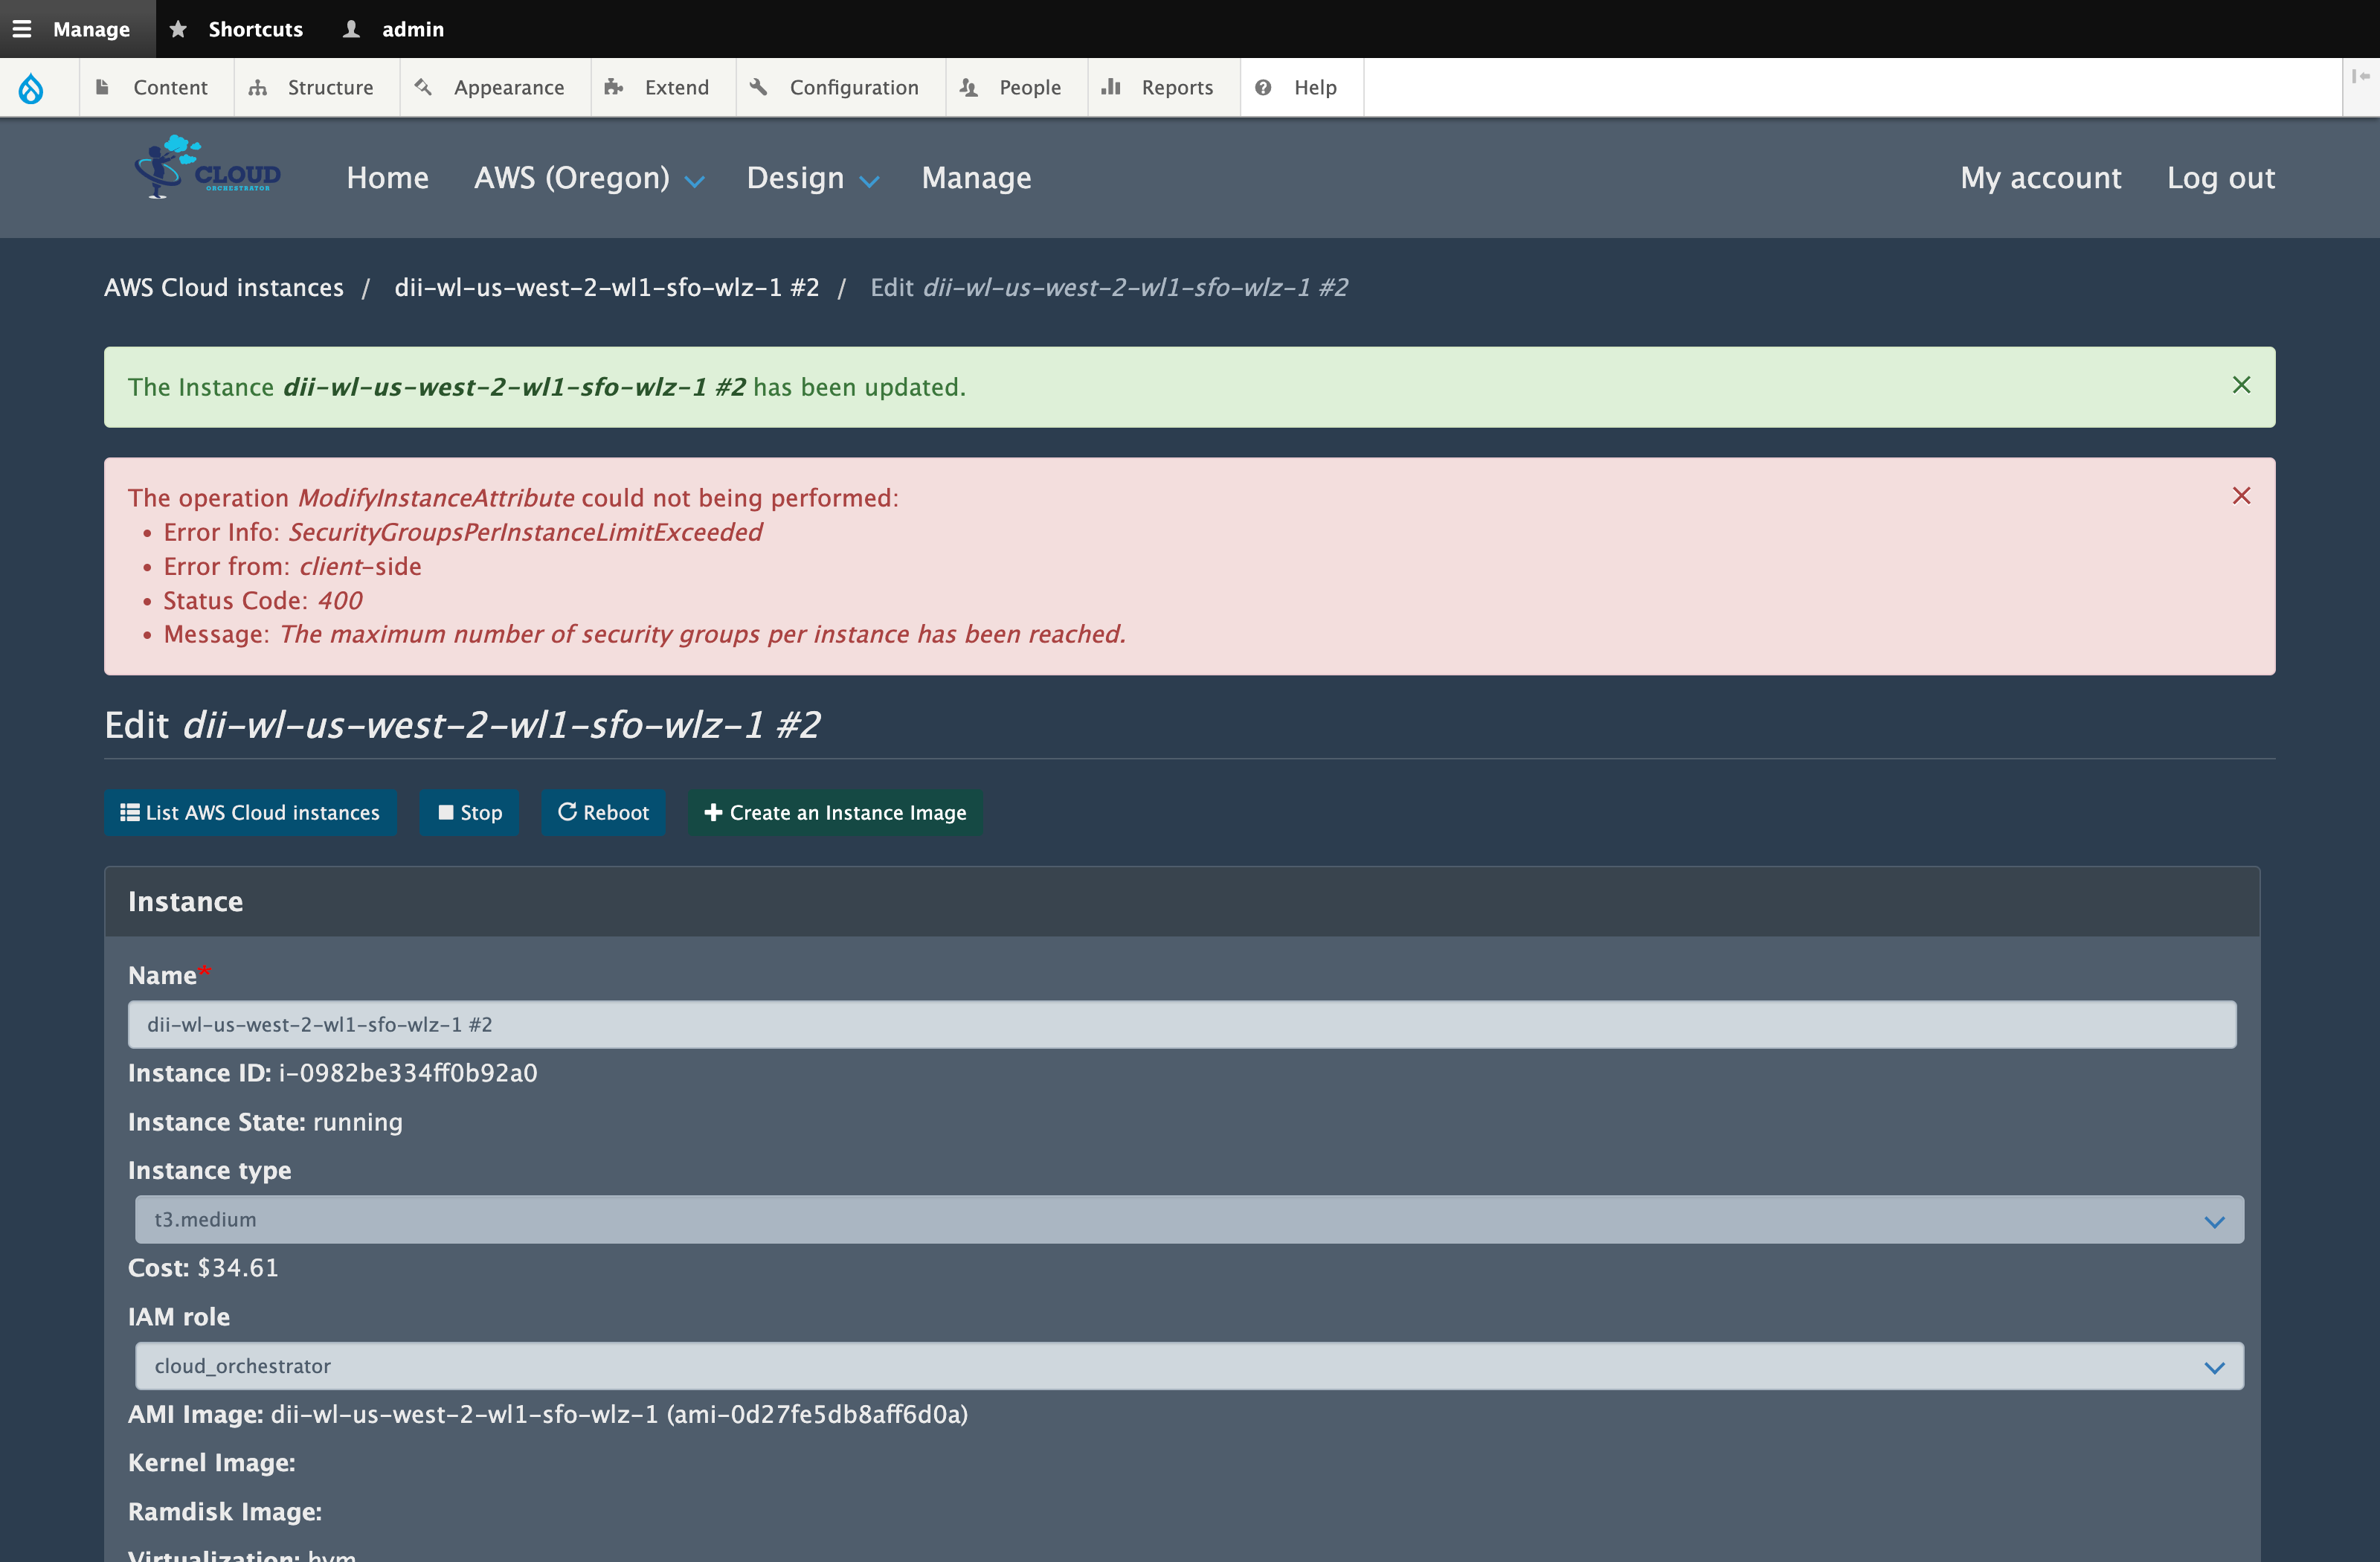This screenshot has width=2380, height=1562.
Task: Stop the running instance
Action: tap(469, 812)
